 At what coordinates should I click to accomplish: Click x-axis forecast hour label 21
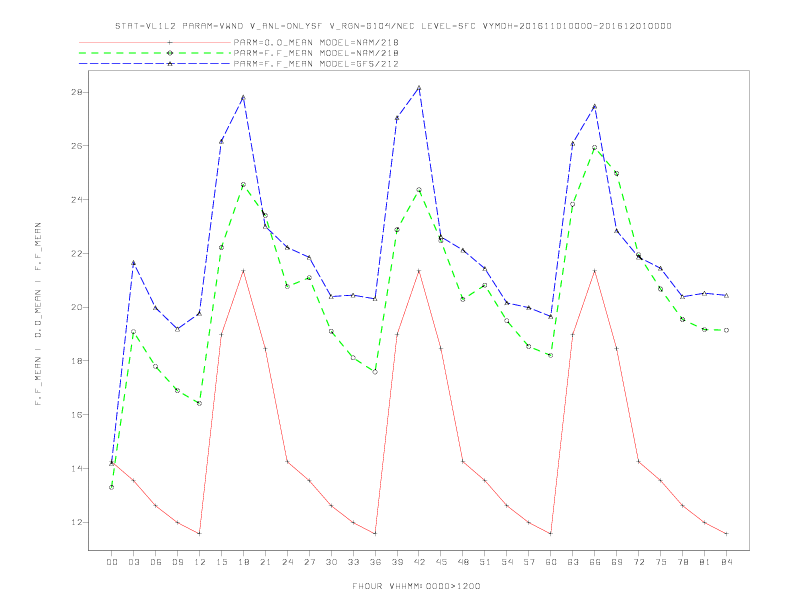(266, 562)
